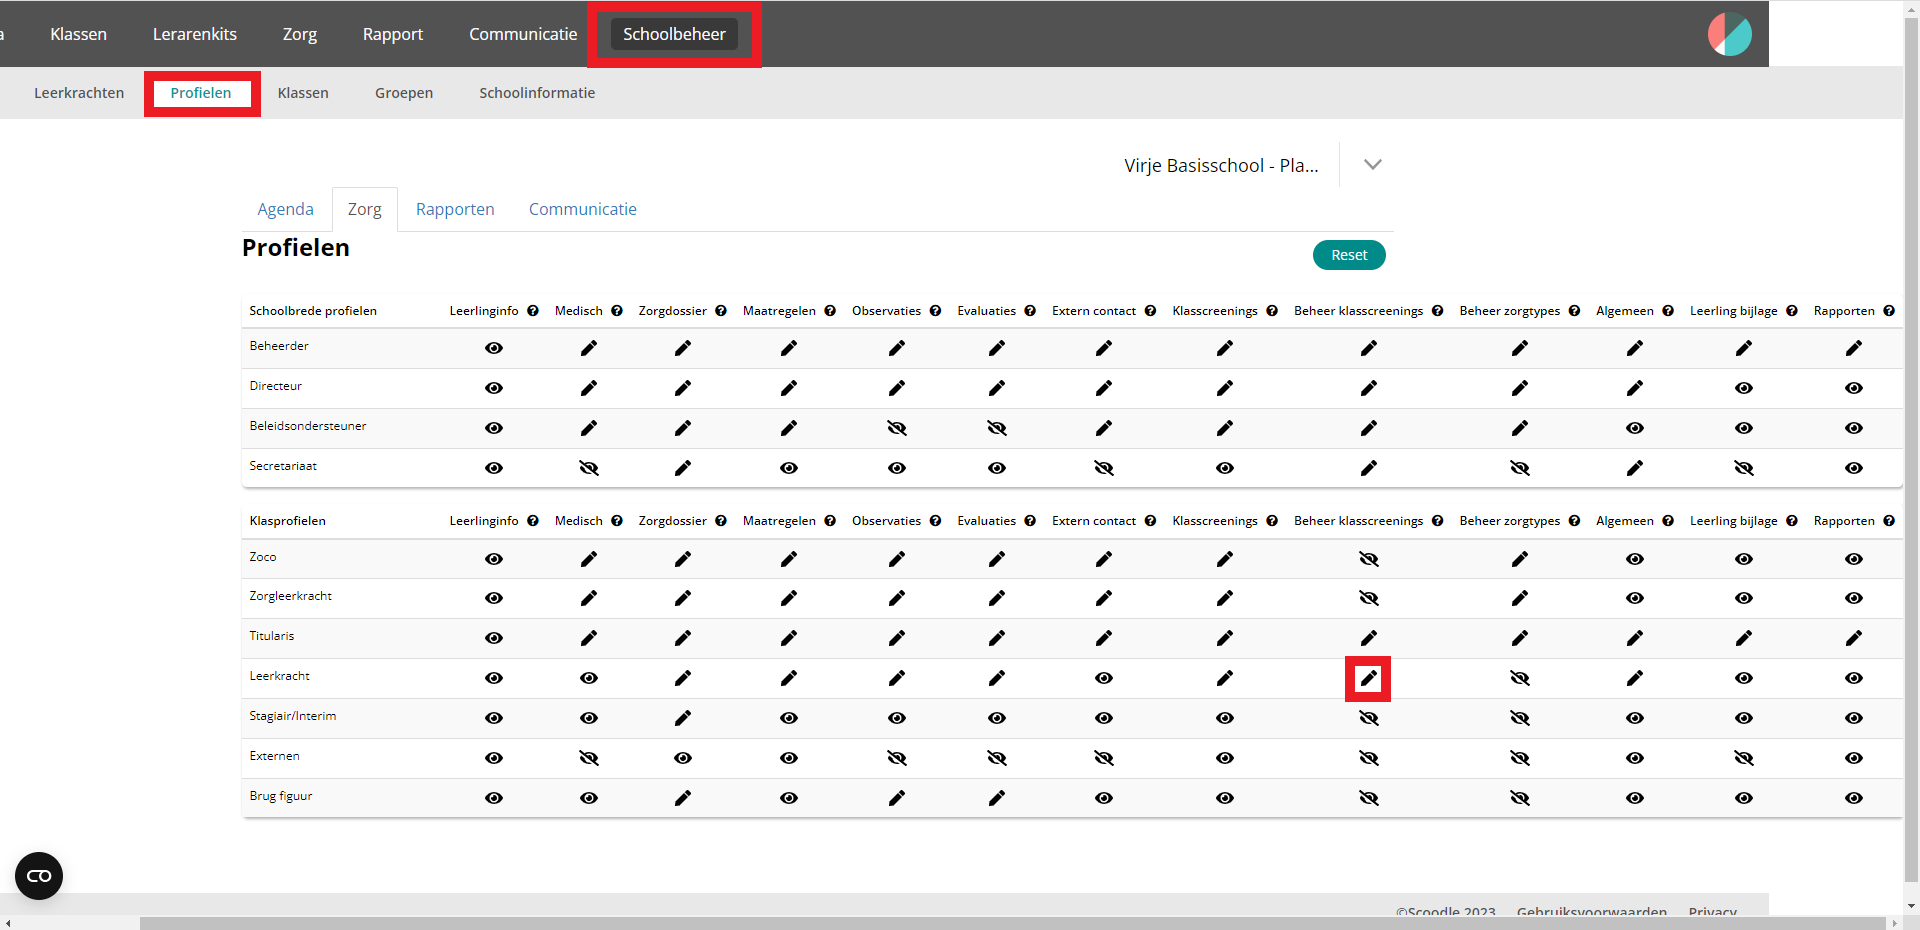
Task: Click the Titularis Rapporten pencil icon
Action: click(x=1853, y=638)
